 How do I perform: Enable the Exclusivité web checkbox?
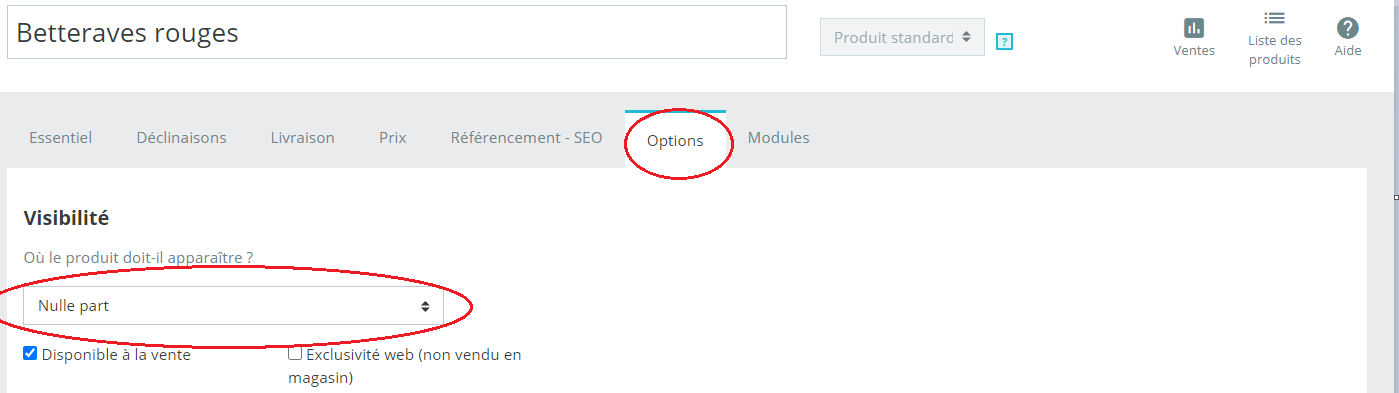295,353
